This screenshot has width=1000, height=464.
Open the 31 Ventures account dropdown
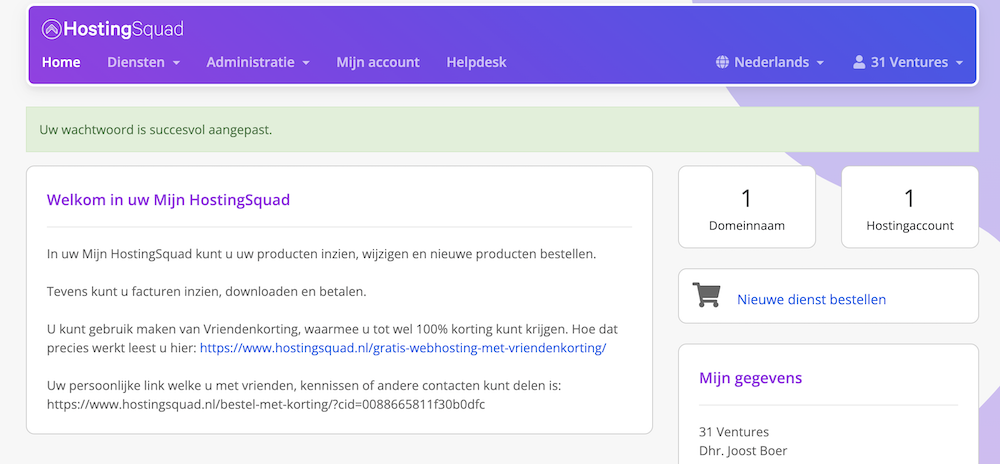pos(908,62)
